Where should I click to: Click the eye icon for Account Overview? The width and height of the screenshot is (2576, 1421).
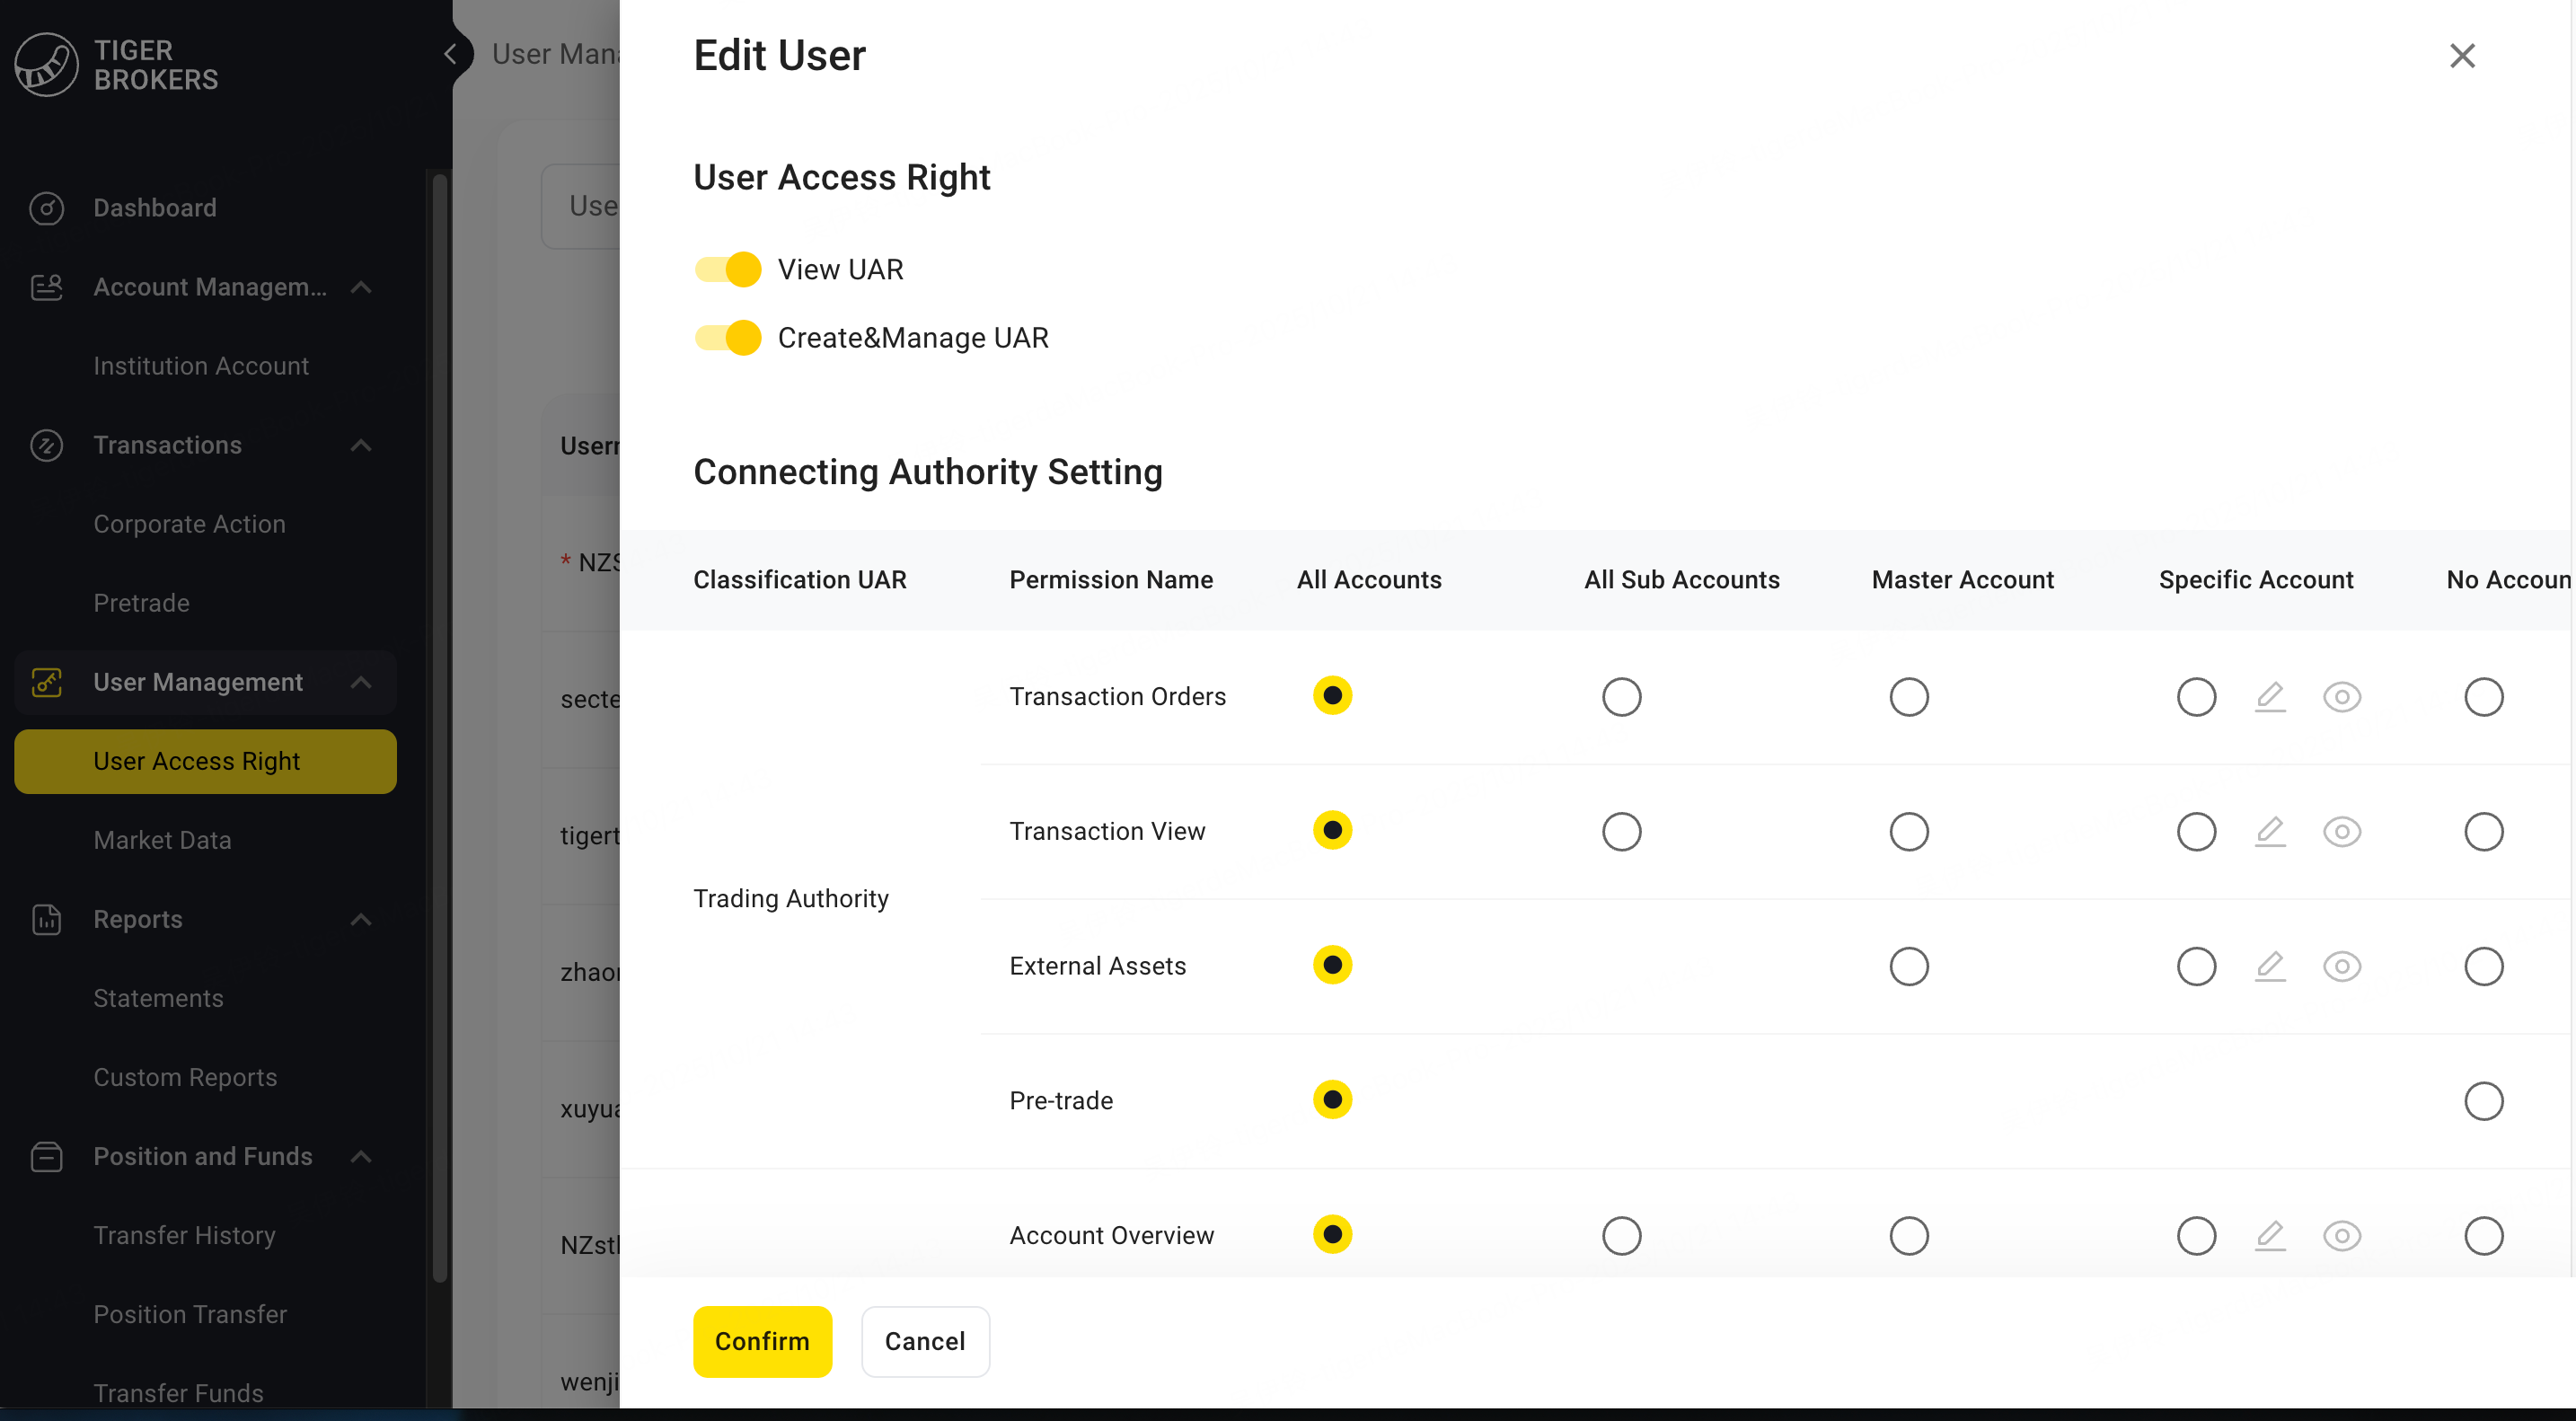pos(2341,1236)
